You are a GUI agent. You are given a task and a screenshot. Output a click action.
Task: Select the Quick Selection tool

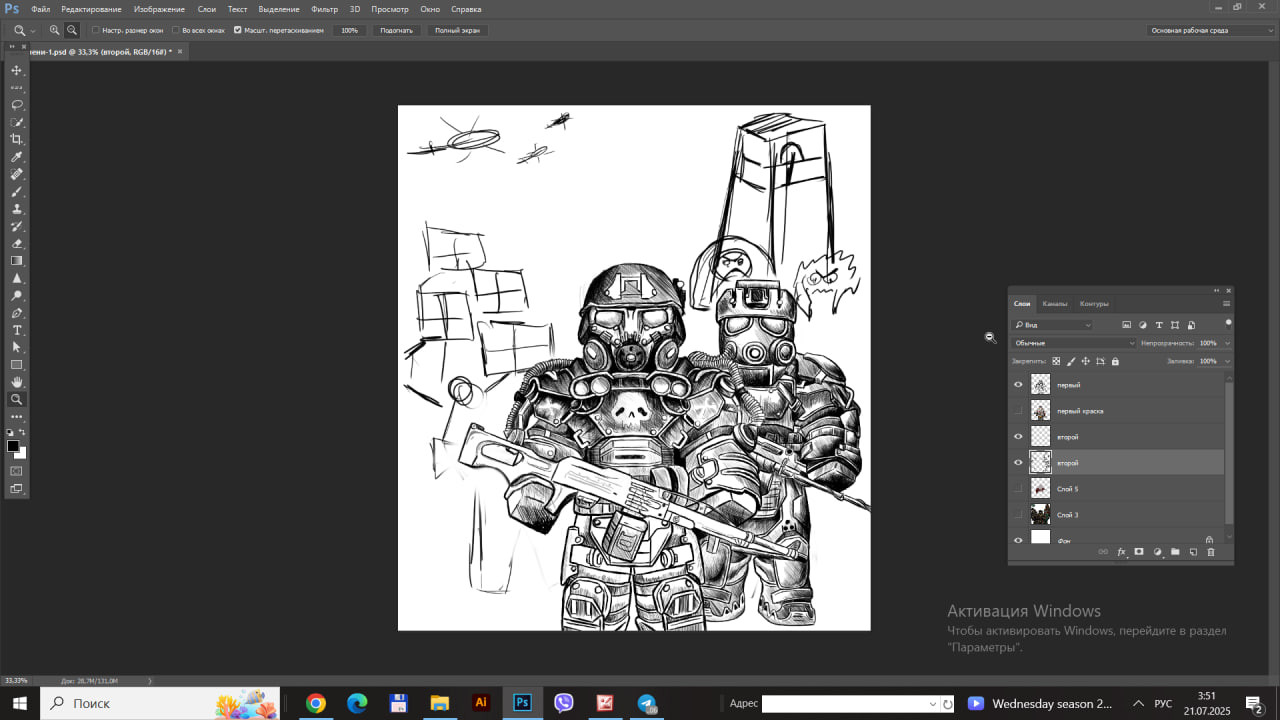[16, 122]
